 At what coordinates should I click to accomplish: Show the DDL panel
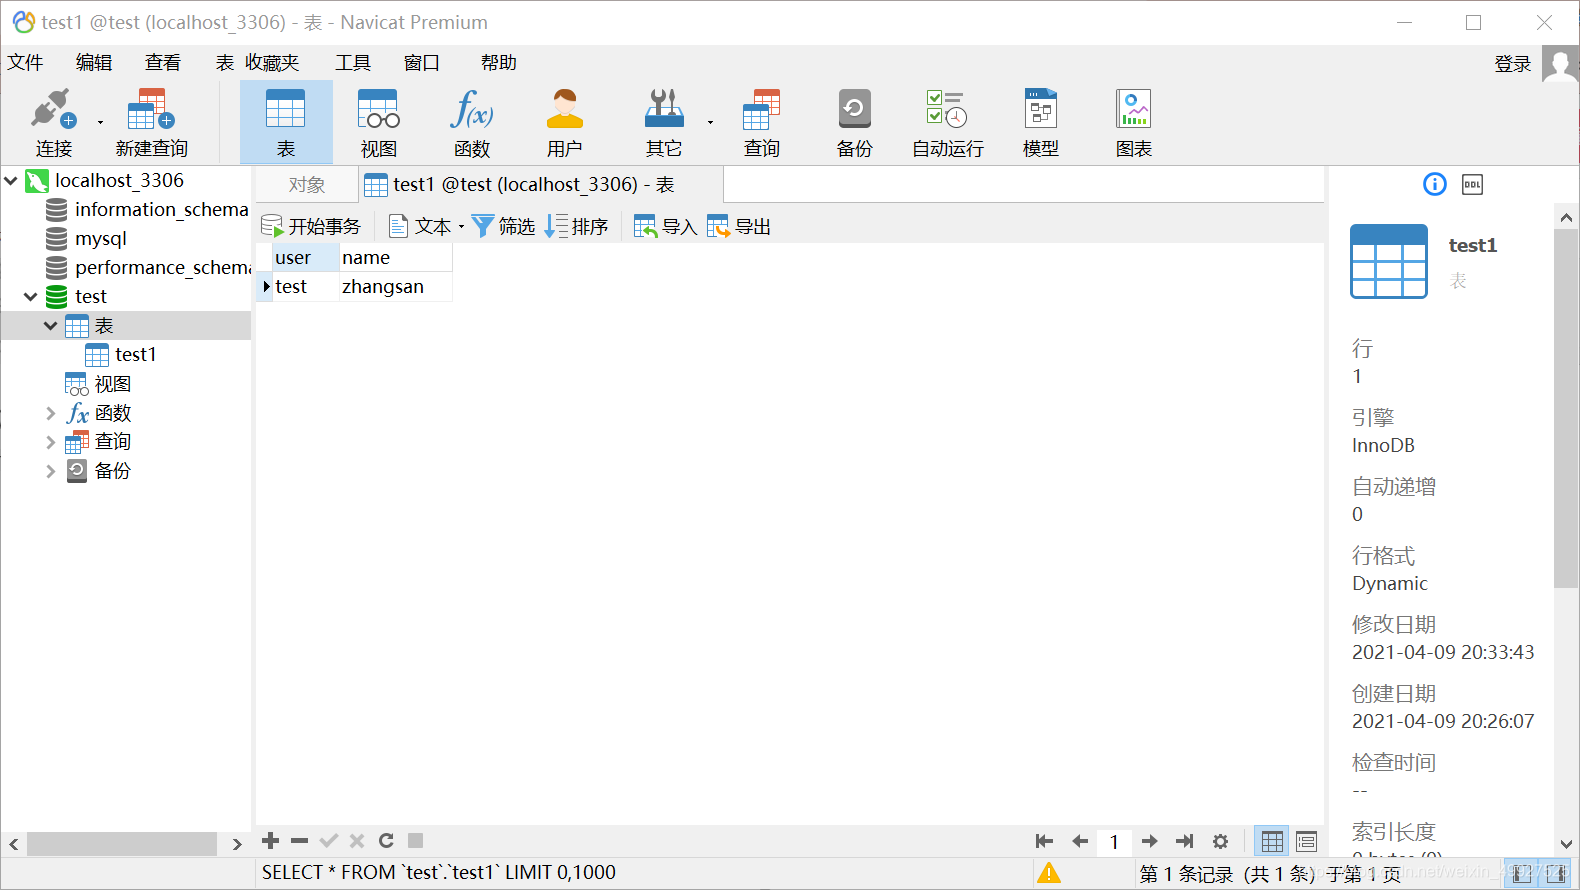click(x=1473, y=184)
